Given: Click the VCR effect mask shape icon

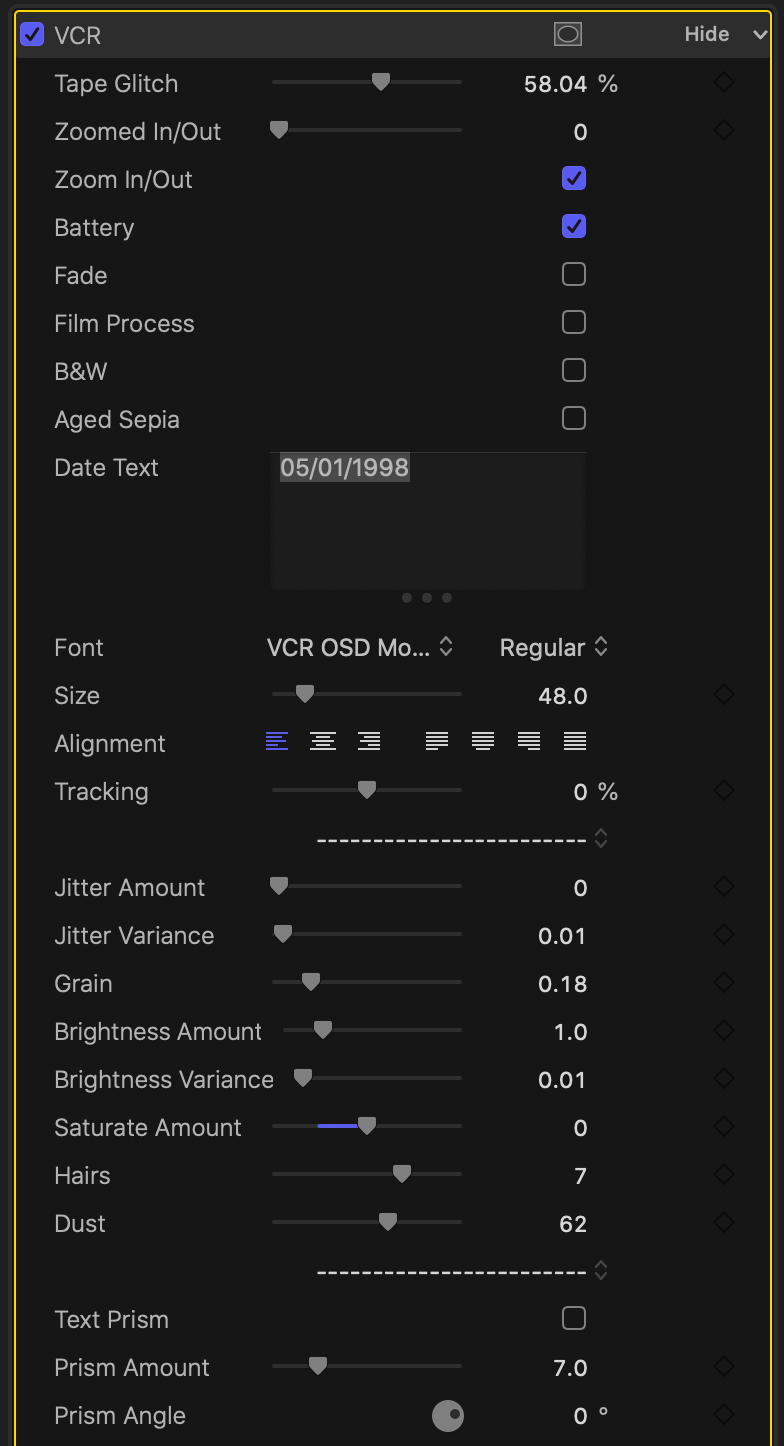Looking at the screenshot, I should [567, 34].
